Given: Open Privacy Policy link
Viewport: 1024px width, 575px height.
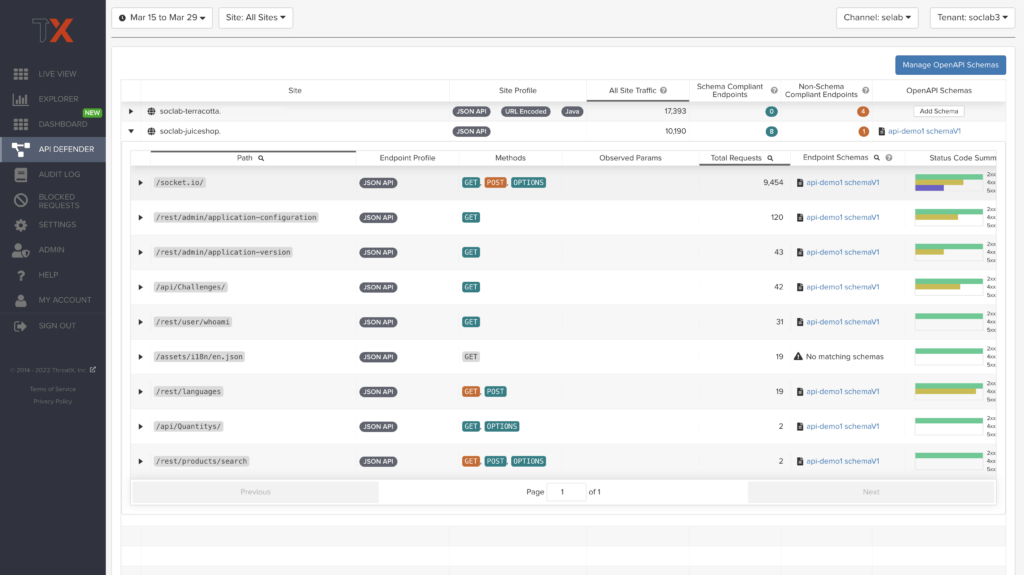Looking at the screenshot, I should point(53,402).
